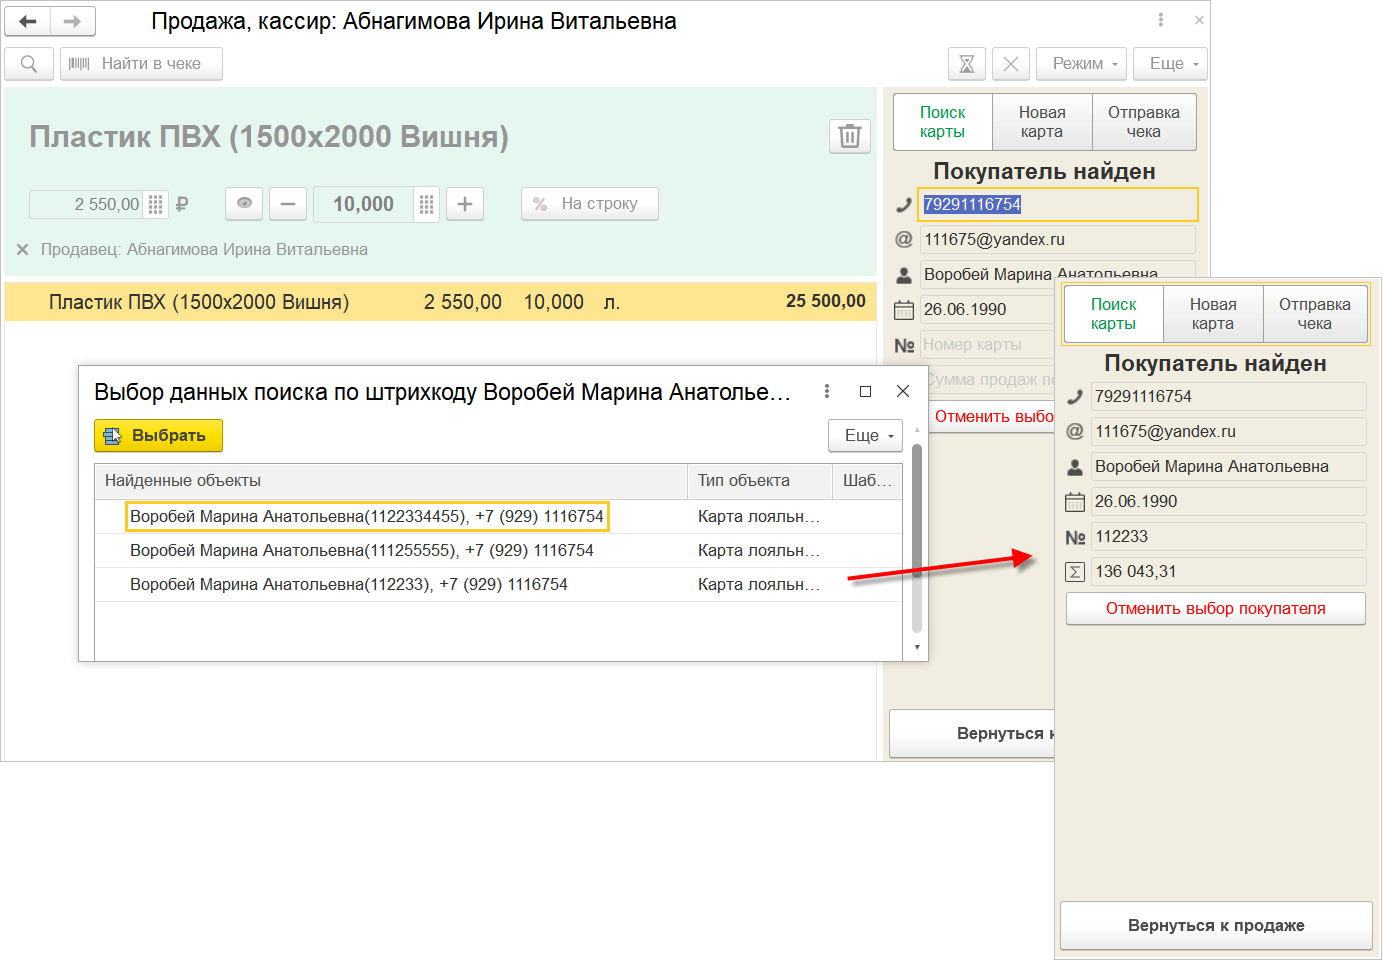Click the X cancel receipt toolbar icon
The height and width of the screenshot is (962, 1383).
[1010, 64]
